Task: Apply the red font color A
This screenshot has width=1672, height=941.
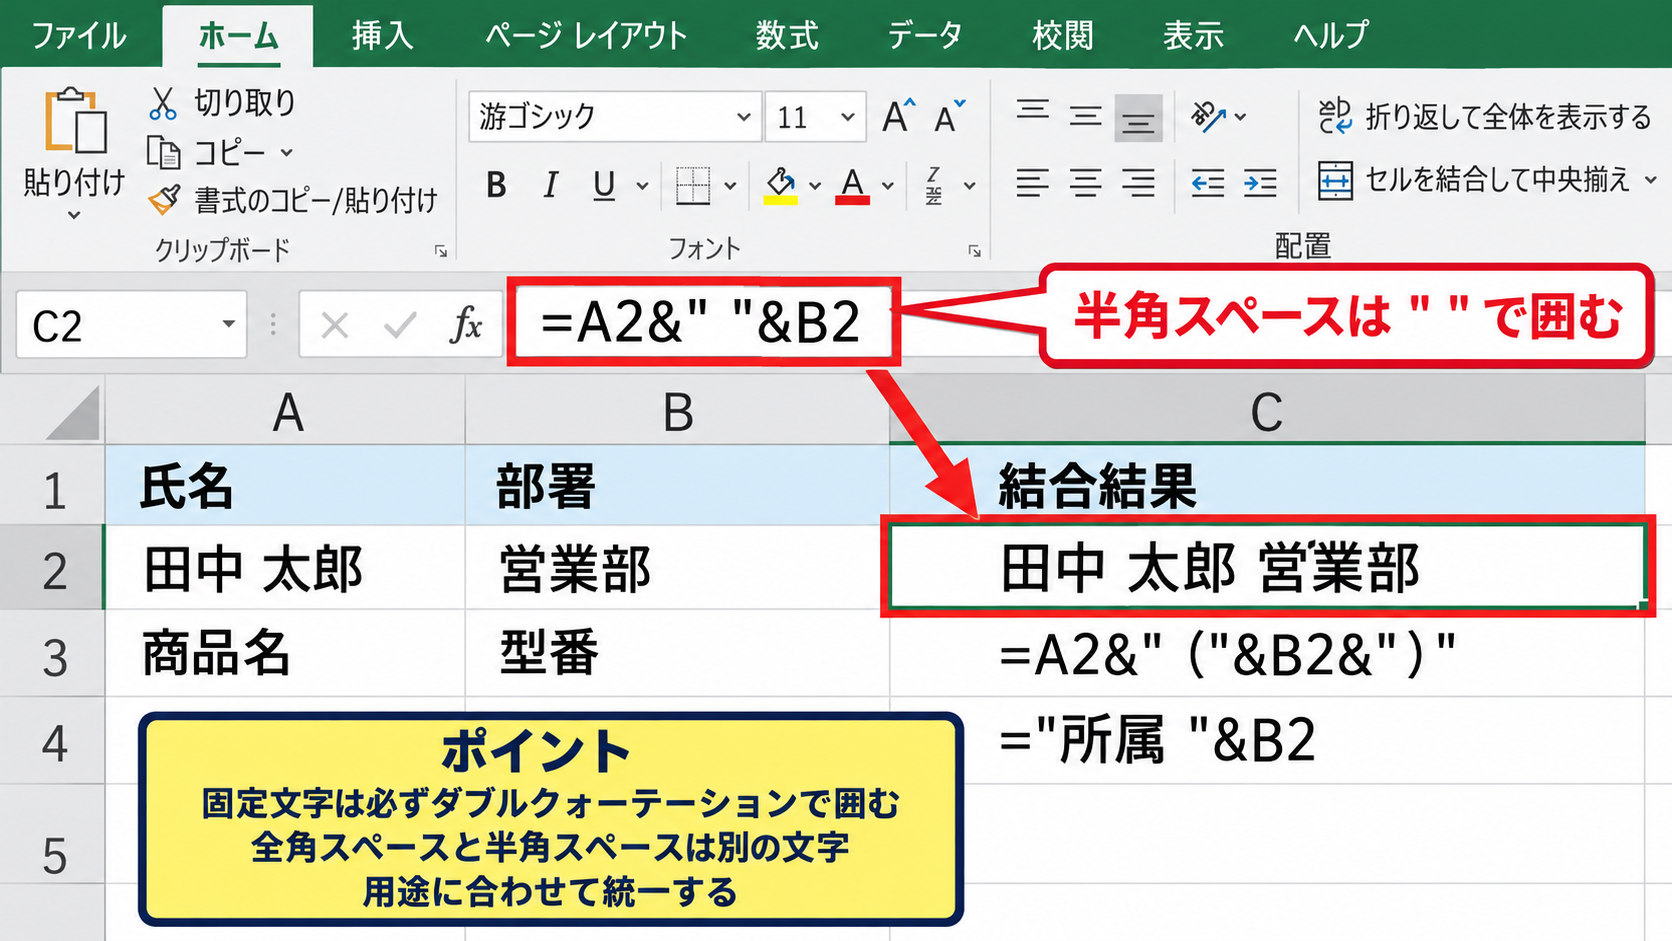Action: point(852,185)
